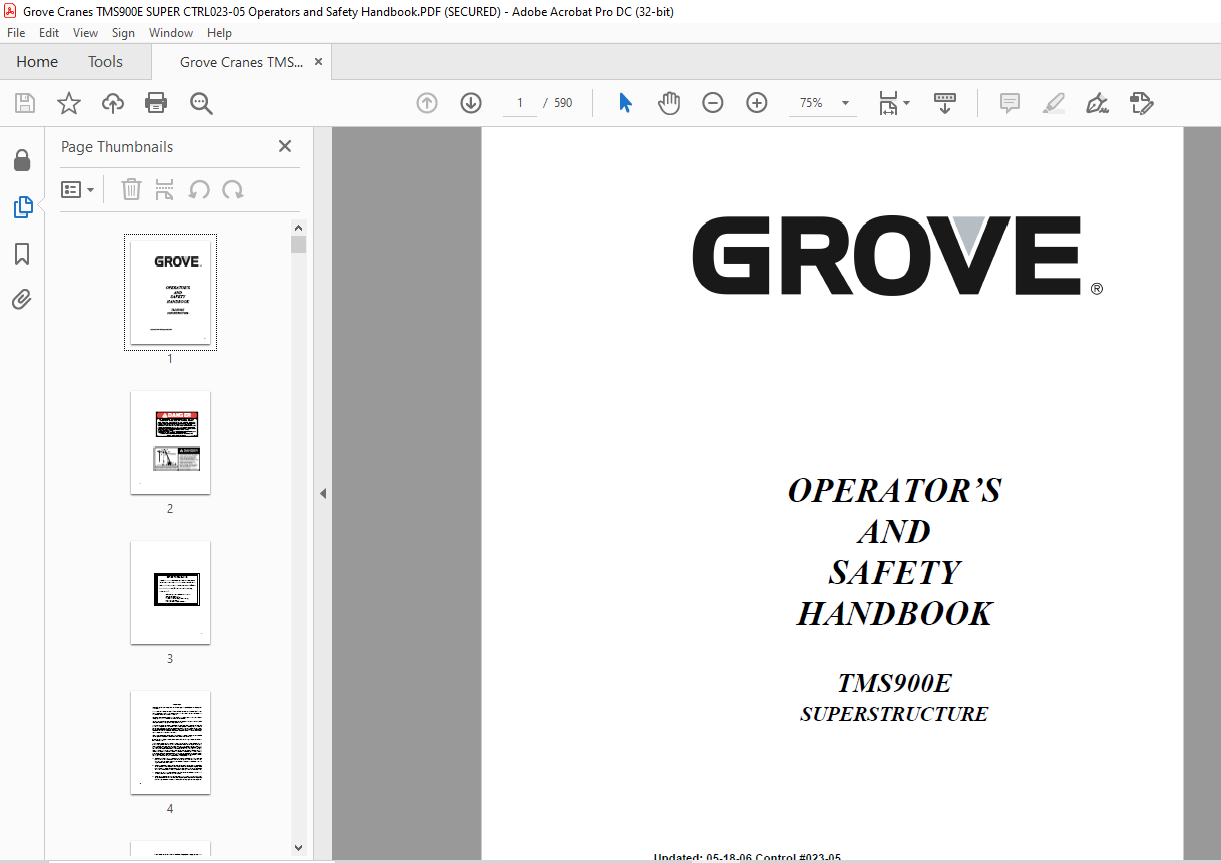1221x863 pixels.
Task: Open the File menu
Action: [x=16, y=33]
